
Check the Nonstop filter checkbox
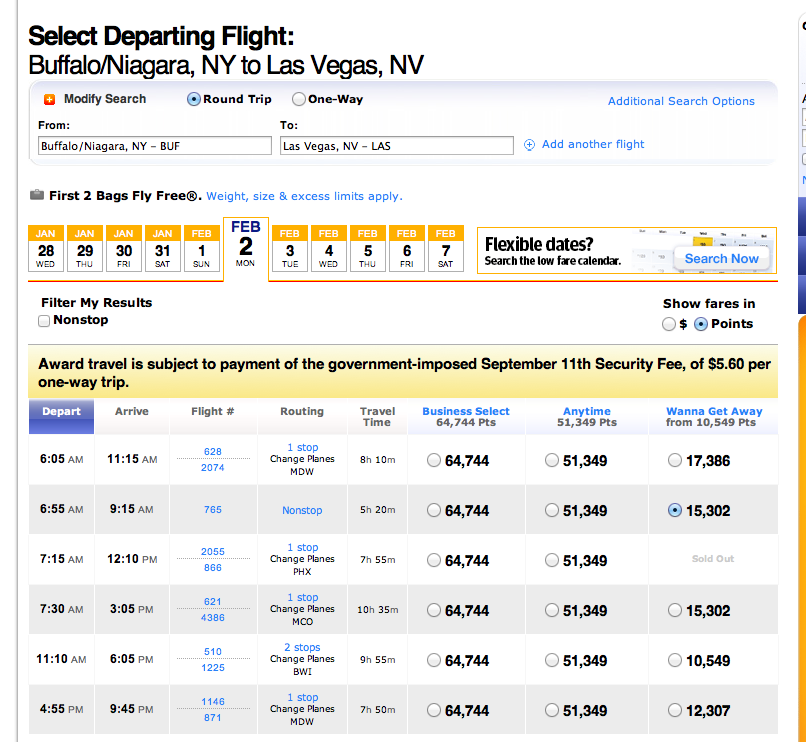(x=44, y=321)
